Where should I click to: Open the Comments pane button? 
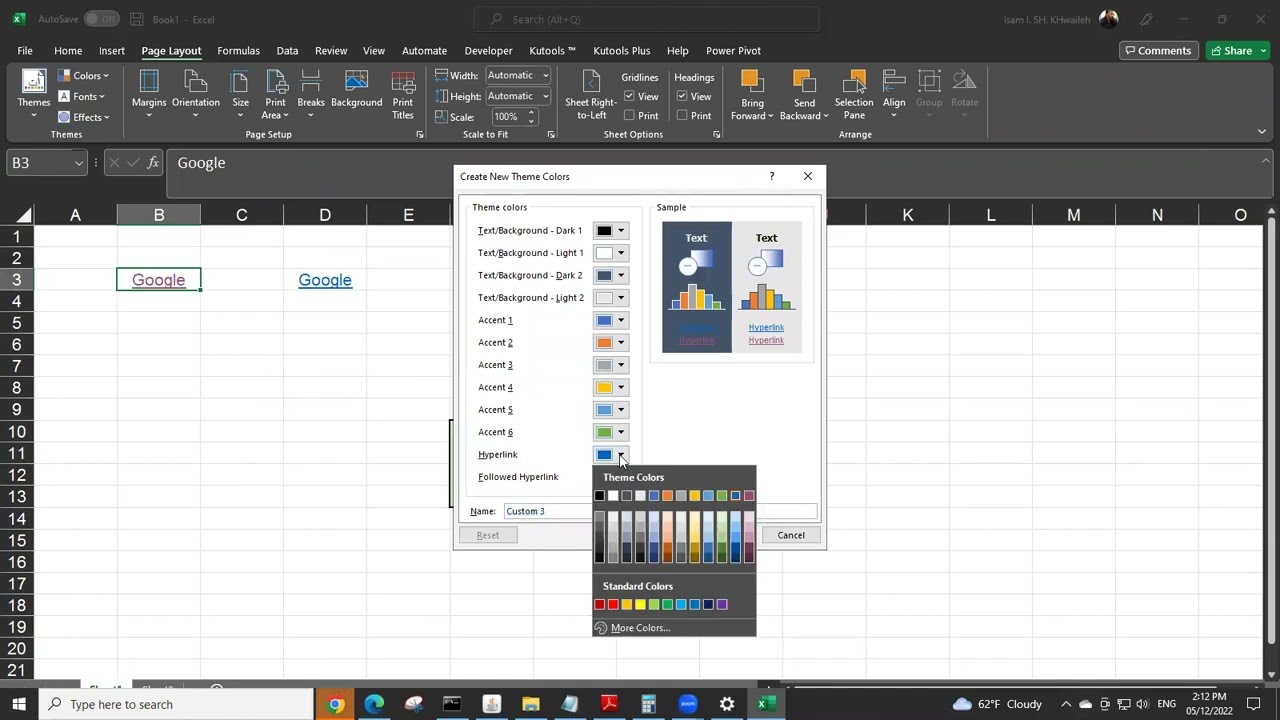point(1157,50)
